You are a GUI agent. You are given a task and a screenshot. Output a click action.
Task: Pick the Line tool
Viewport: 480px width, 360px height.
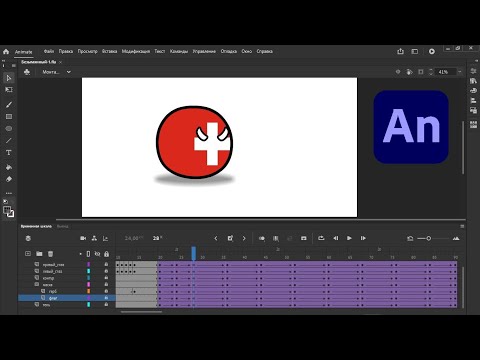[x=9, y=141]
